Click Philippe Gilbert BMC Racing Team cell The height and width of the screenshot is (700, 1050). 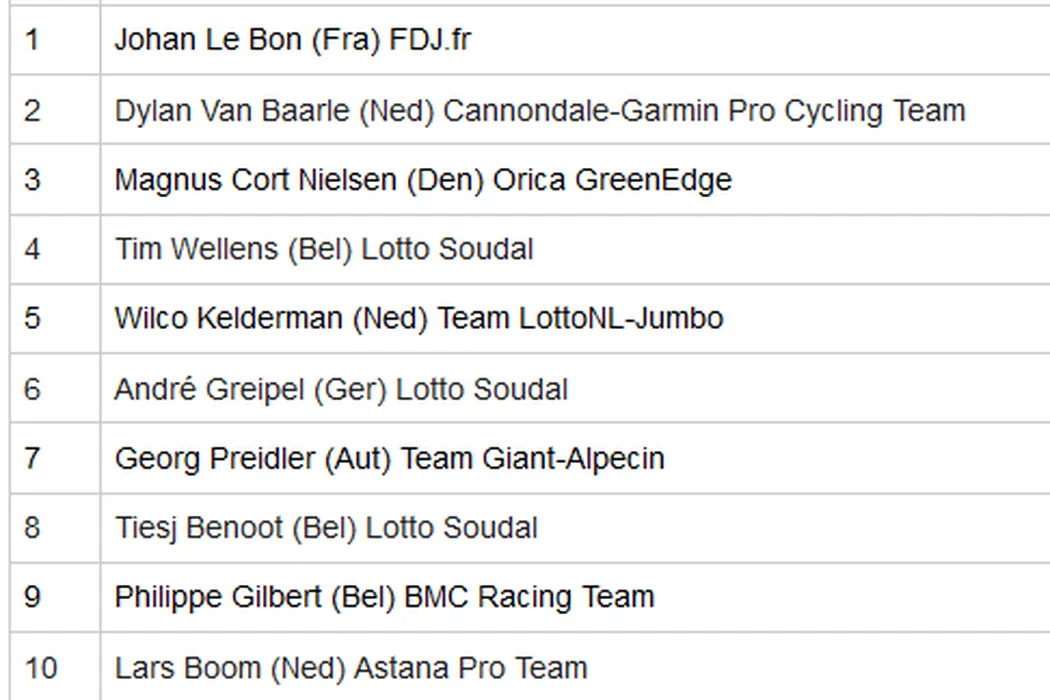pyautogui.click(x=384, y=597)
